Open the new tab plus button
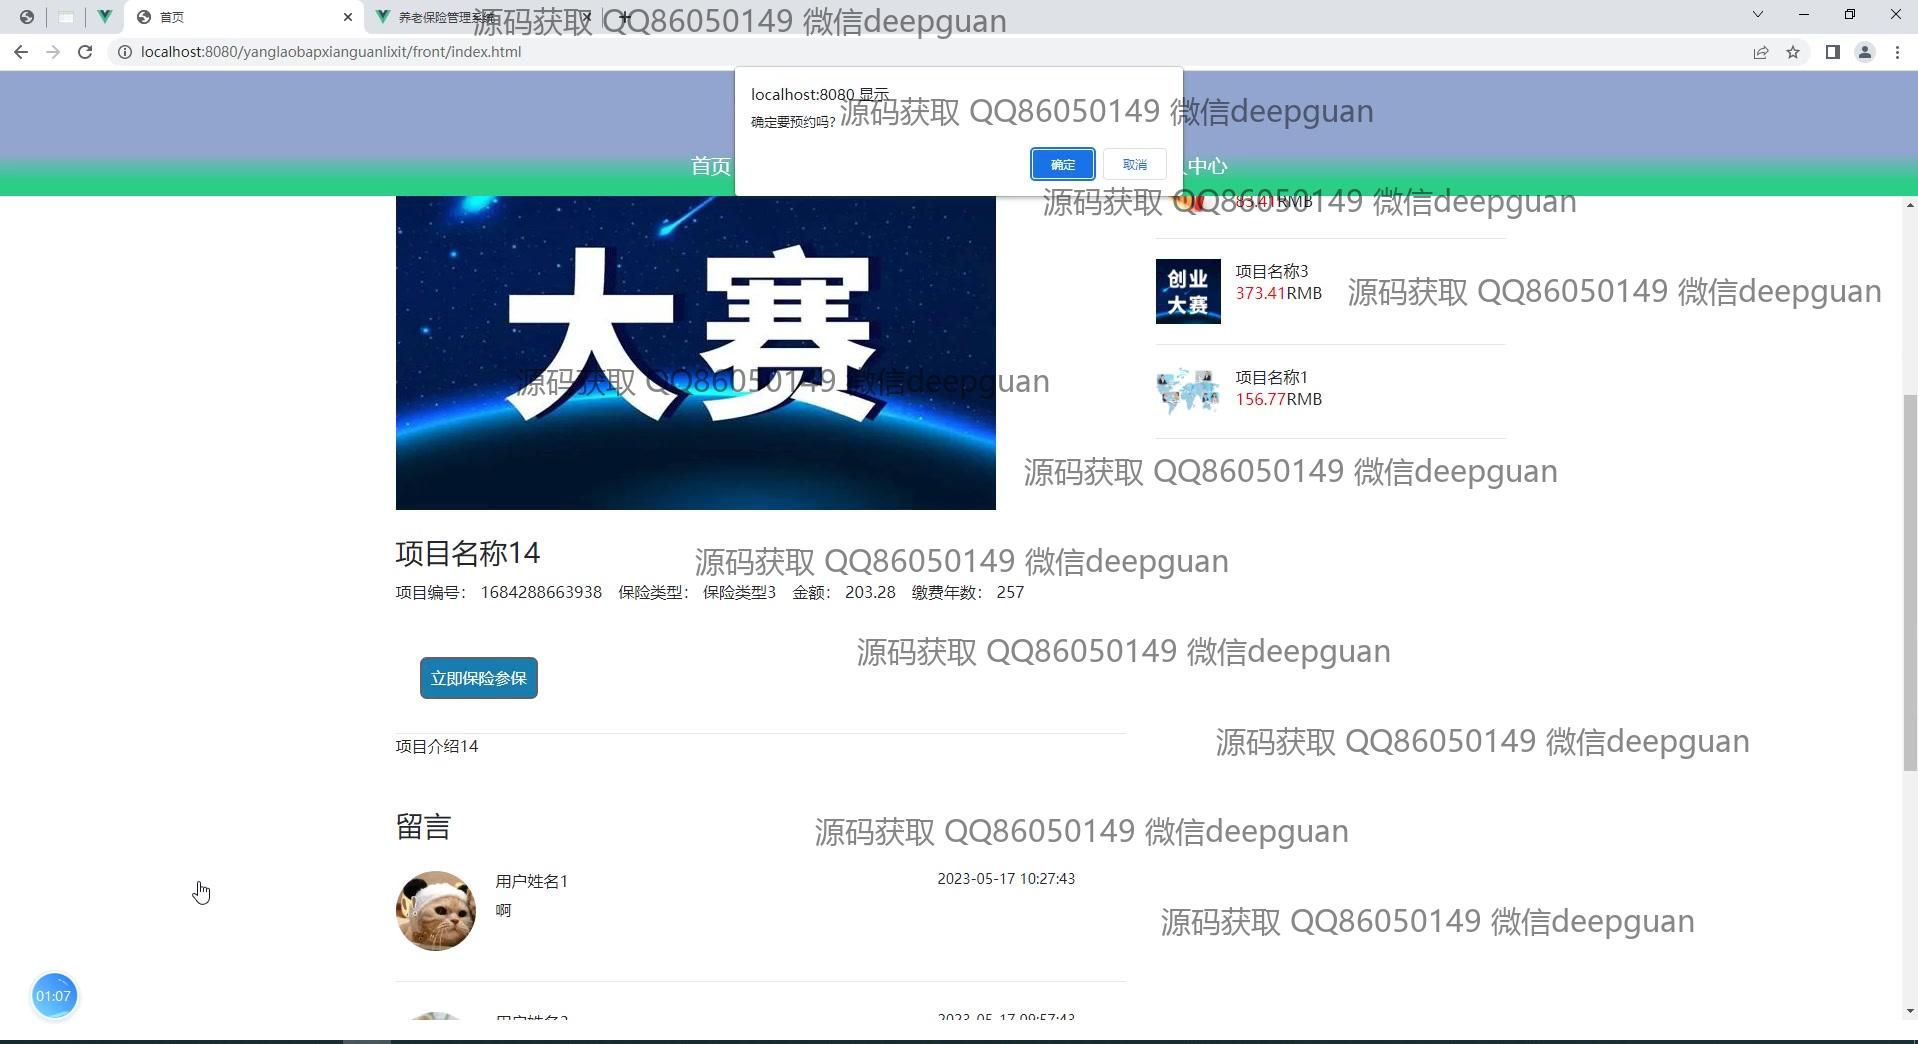 pos(624,17)
